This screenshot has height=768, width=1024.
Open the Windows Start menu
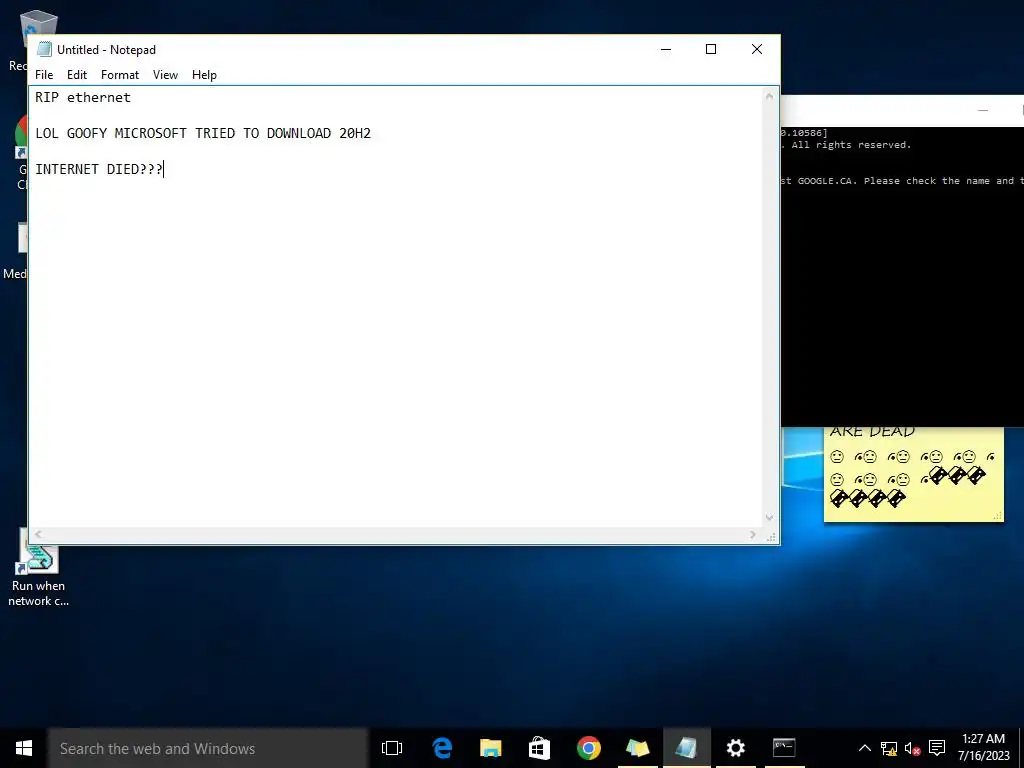click(24, 748)
